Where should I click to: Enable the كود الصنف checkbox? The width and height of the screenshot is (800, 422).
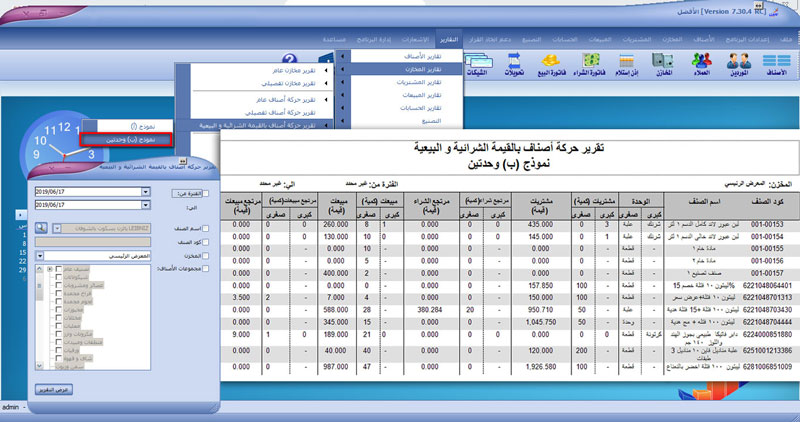[x=206, y=242]
